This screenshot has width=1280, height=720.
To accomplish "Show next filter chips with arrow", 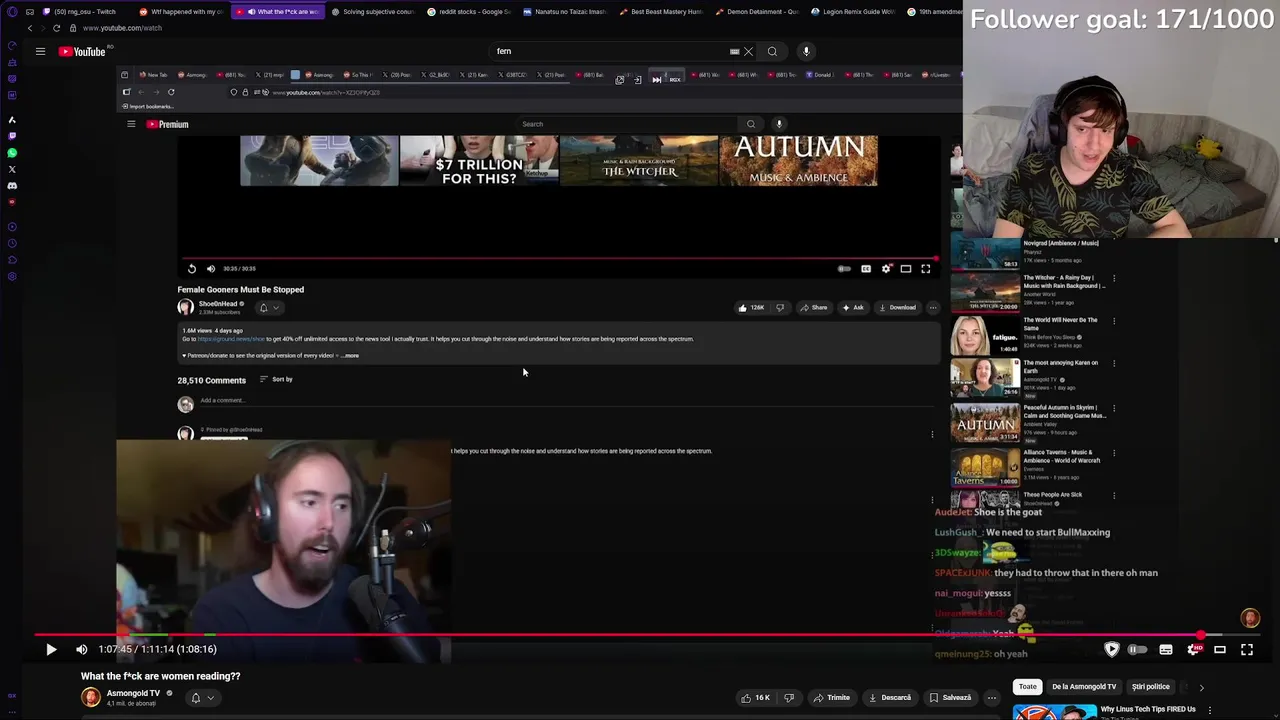I will (x=1201, y=687).
